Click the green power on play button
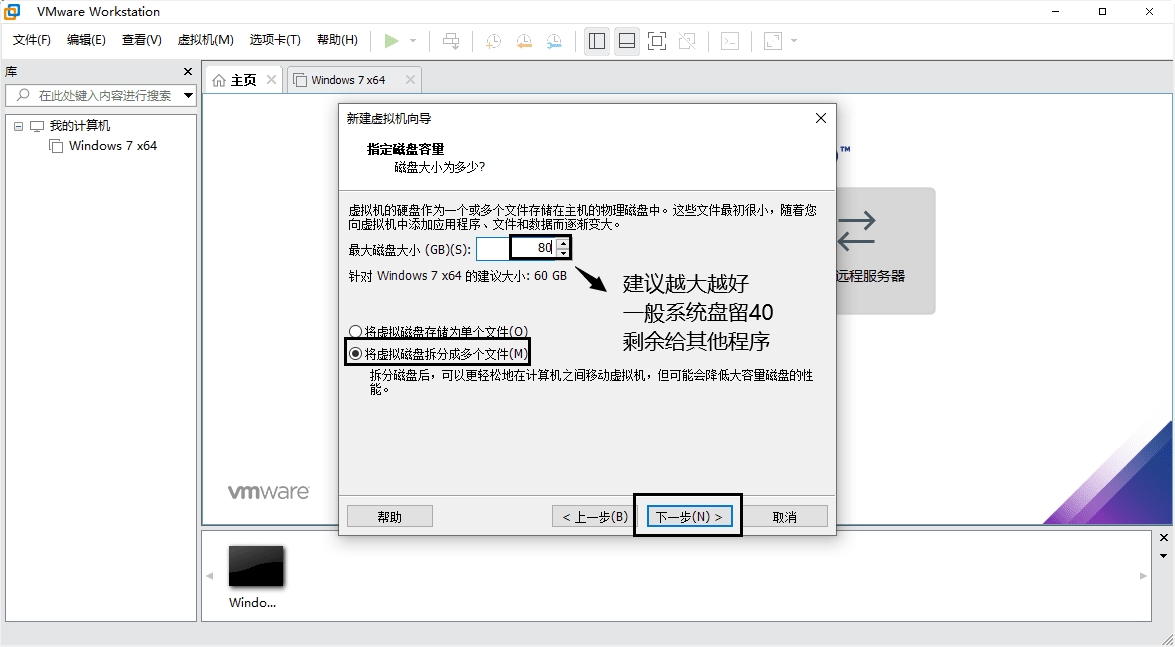Viewport: 1175px width, 647px height. coord(391,40)
